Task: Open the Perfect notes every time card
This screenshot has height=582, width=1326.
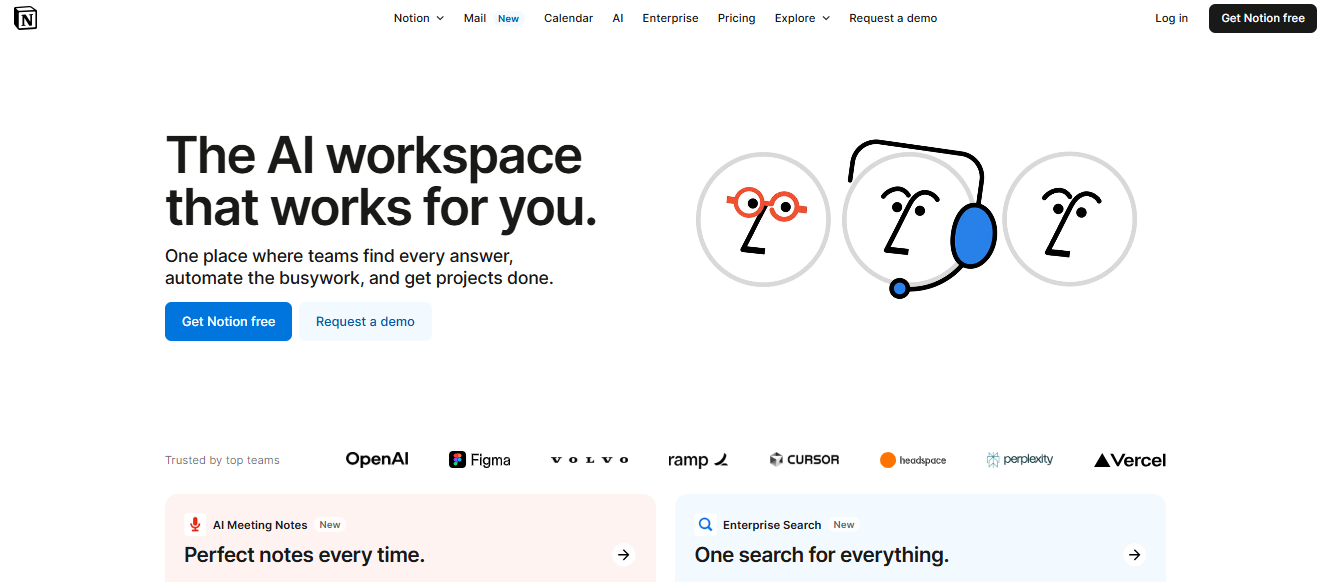Action: (410, 538)
